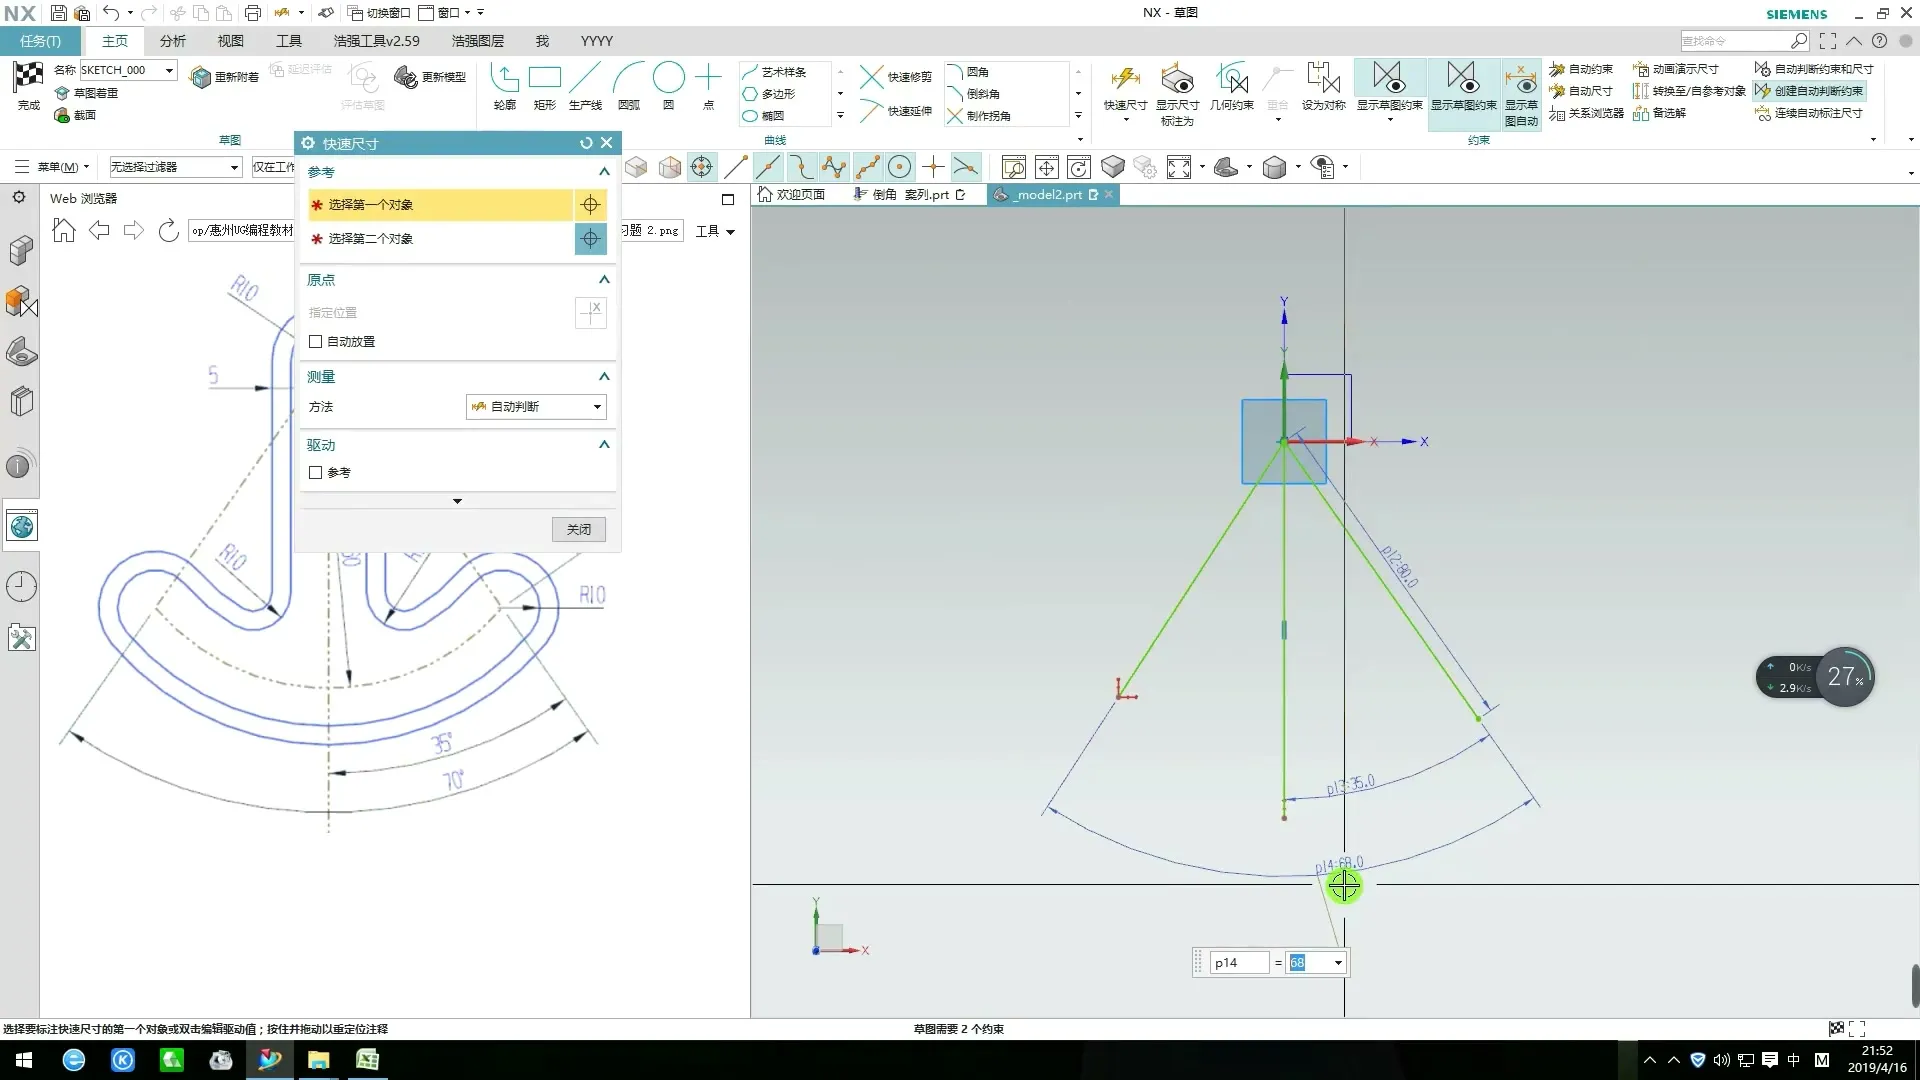Reload the Web browser page

coord(168,231)
